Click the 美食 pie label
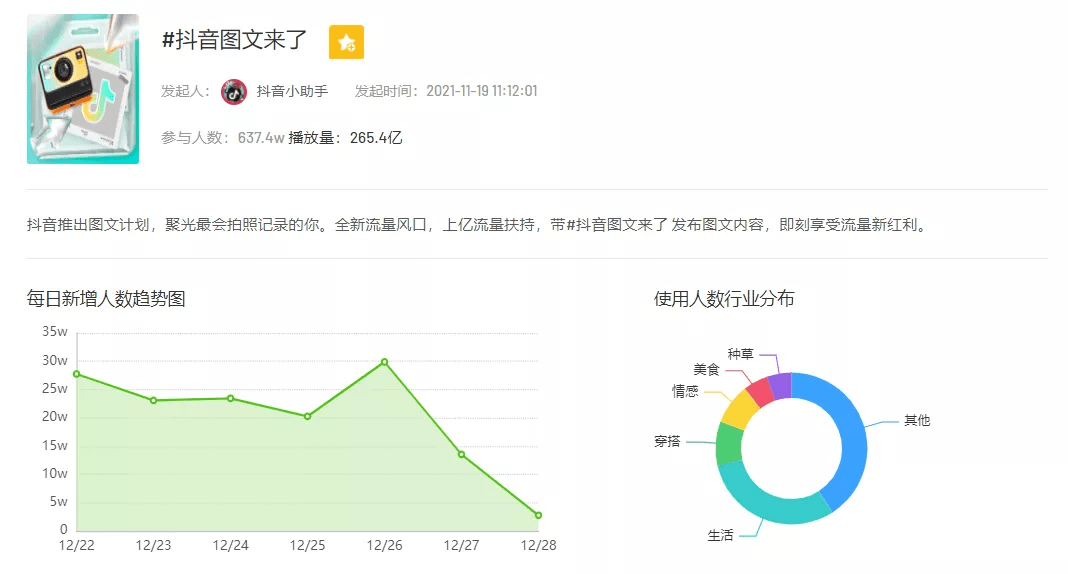Image resolution: width=1068 pixels, height=574 pixels. pos(706,370)
